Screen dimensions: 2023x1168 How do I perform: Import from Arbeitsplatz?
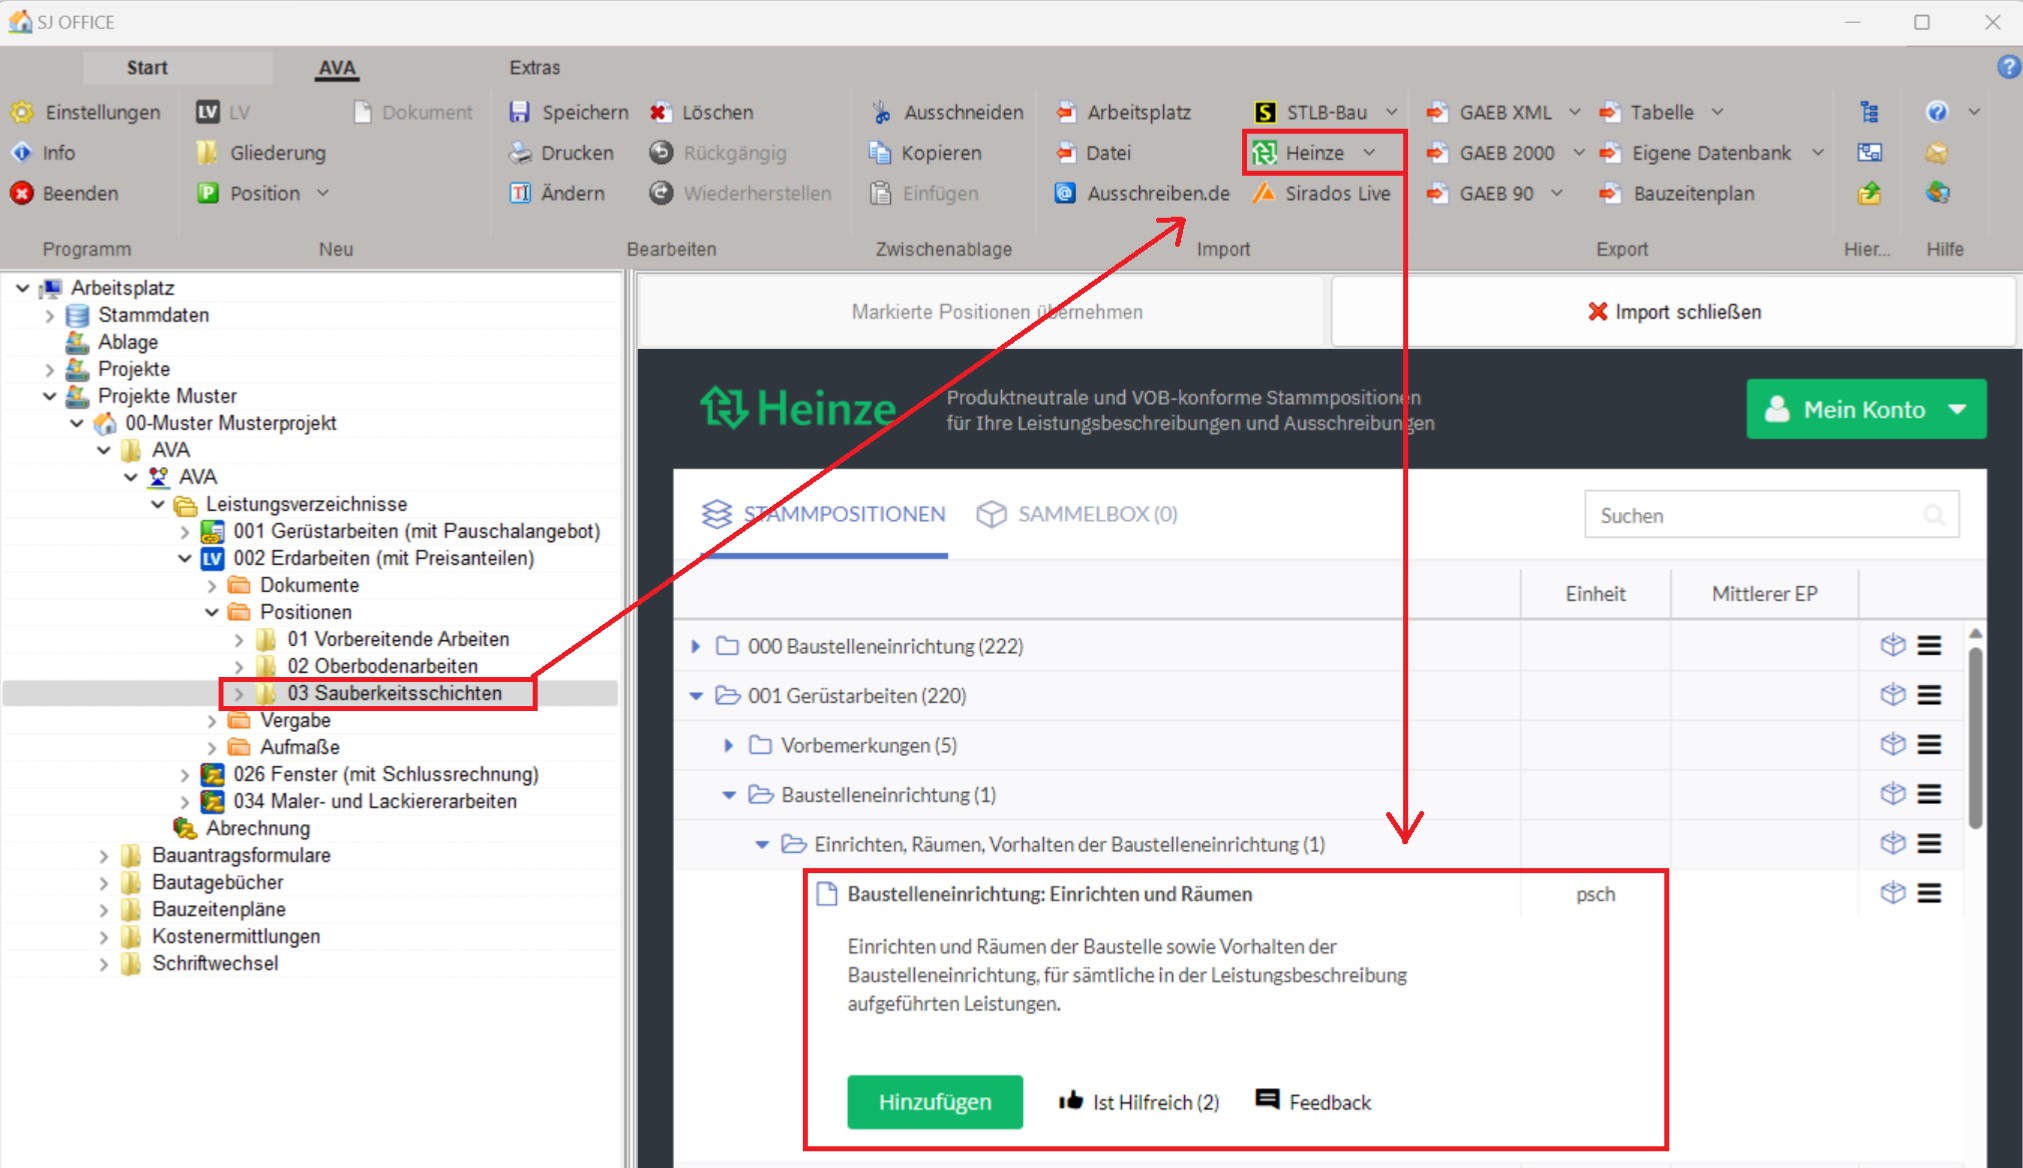click(x=1124, y=112)
